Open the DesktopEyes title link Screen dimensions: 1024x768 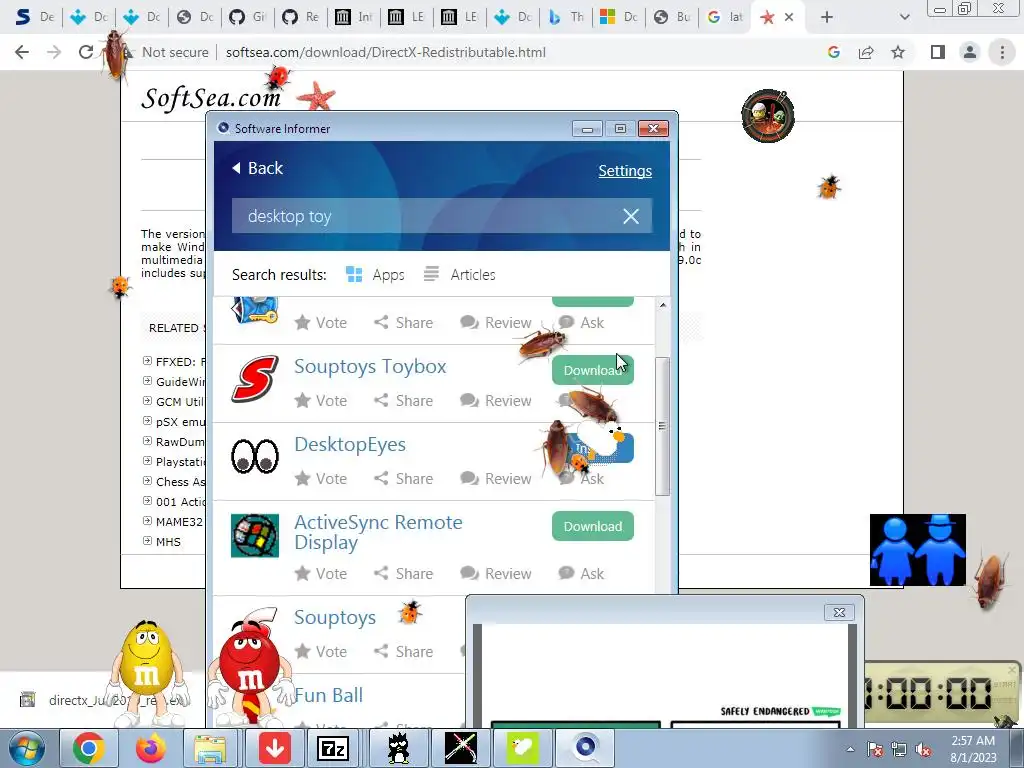click(x=350, y=445)
